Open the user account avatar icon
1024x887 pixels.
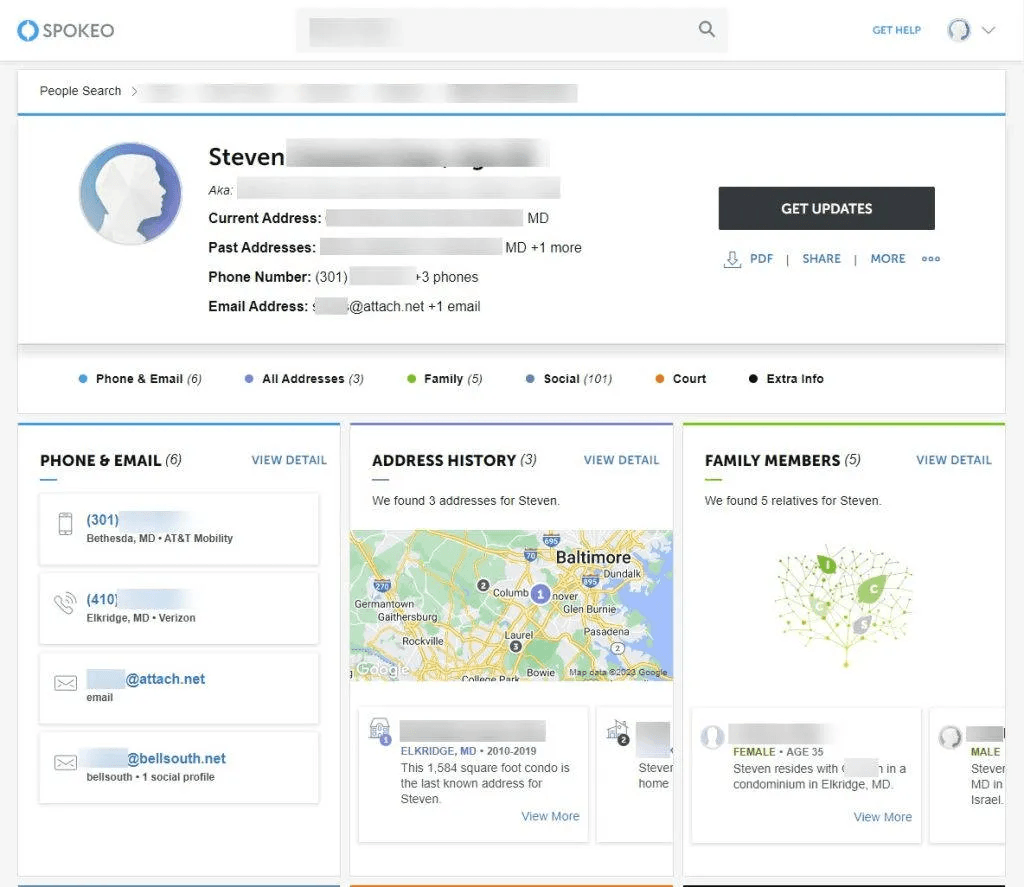click(x=959, y=30)
